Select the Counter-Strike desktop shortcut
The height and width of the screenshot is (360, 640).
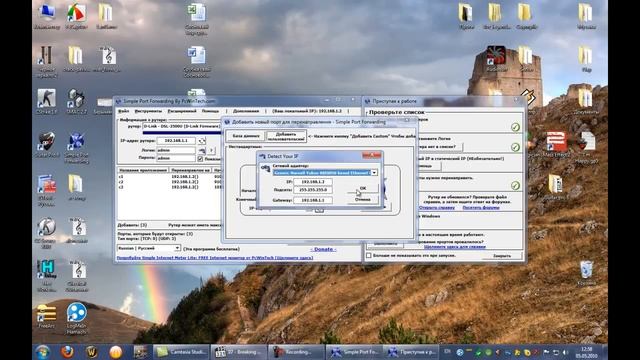click(x=46, y=102)
